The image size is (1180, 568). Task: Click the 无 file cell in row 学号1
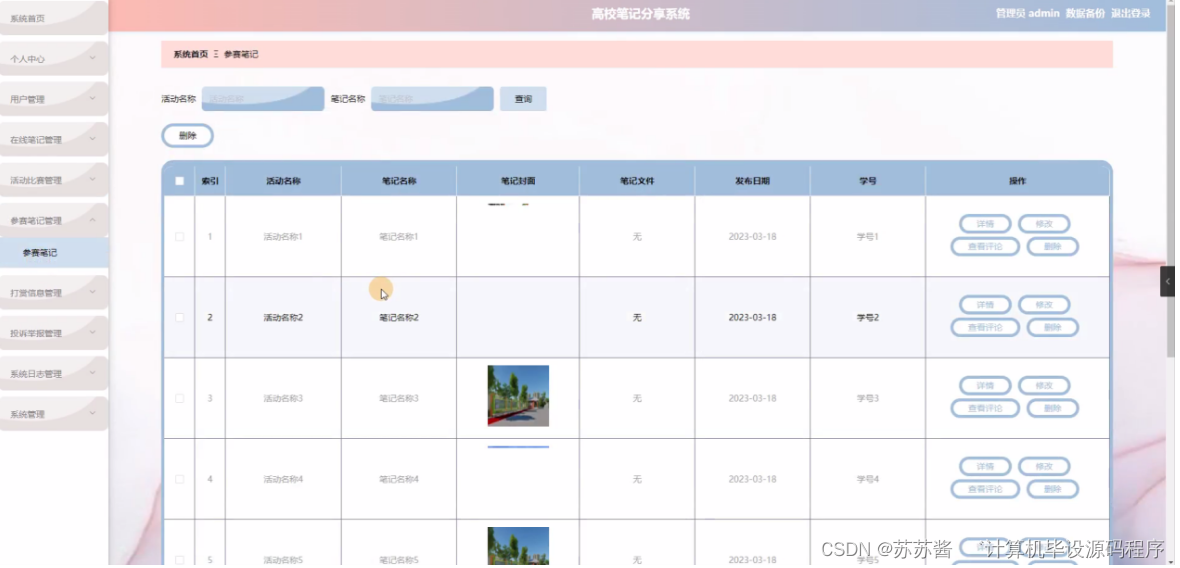(637, 237)
